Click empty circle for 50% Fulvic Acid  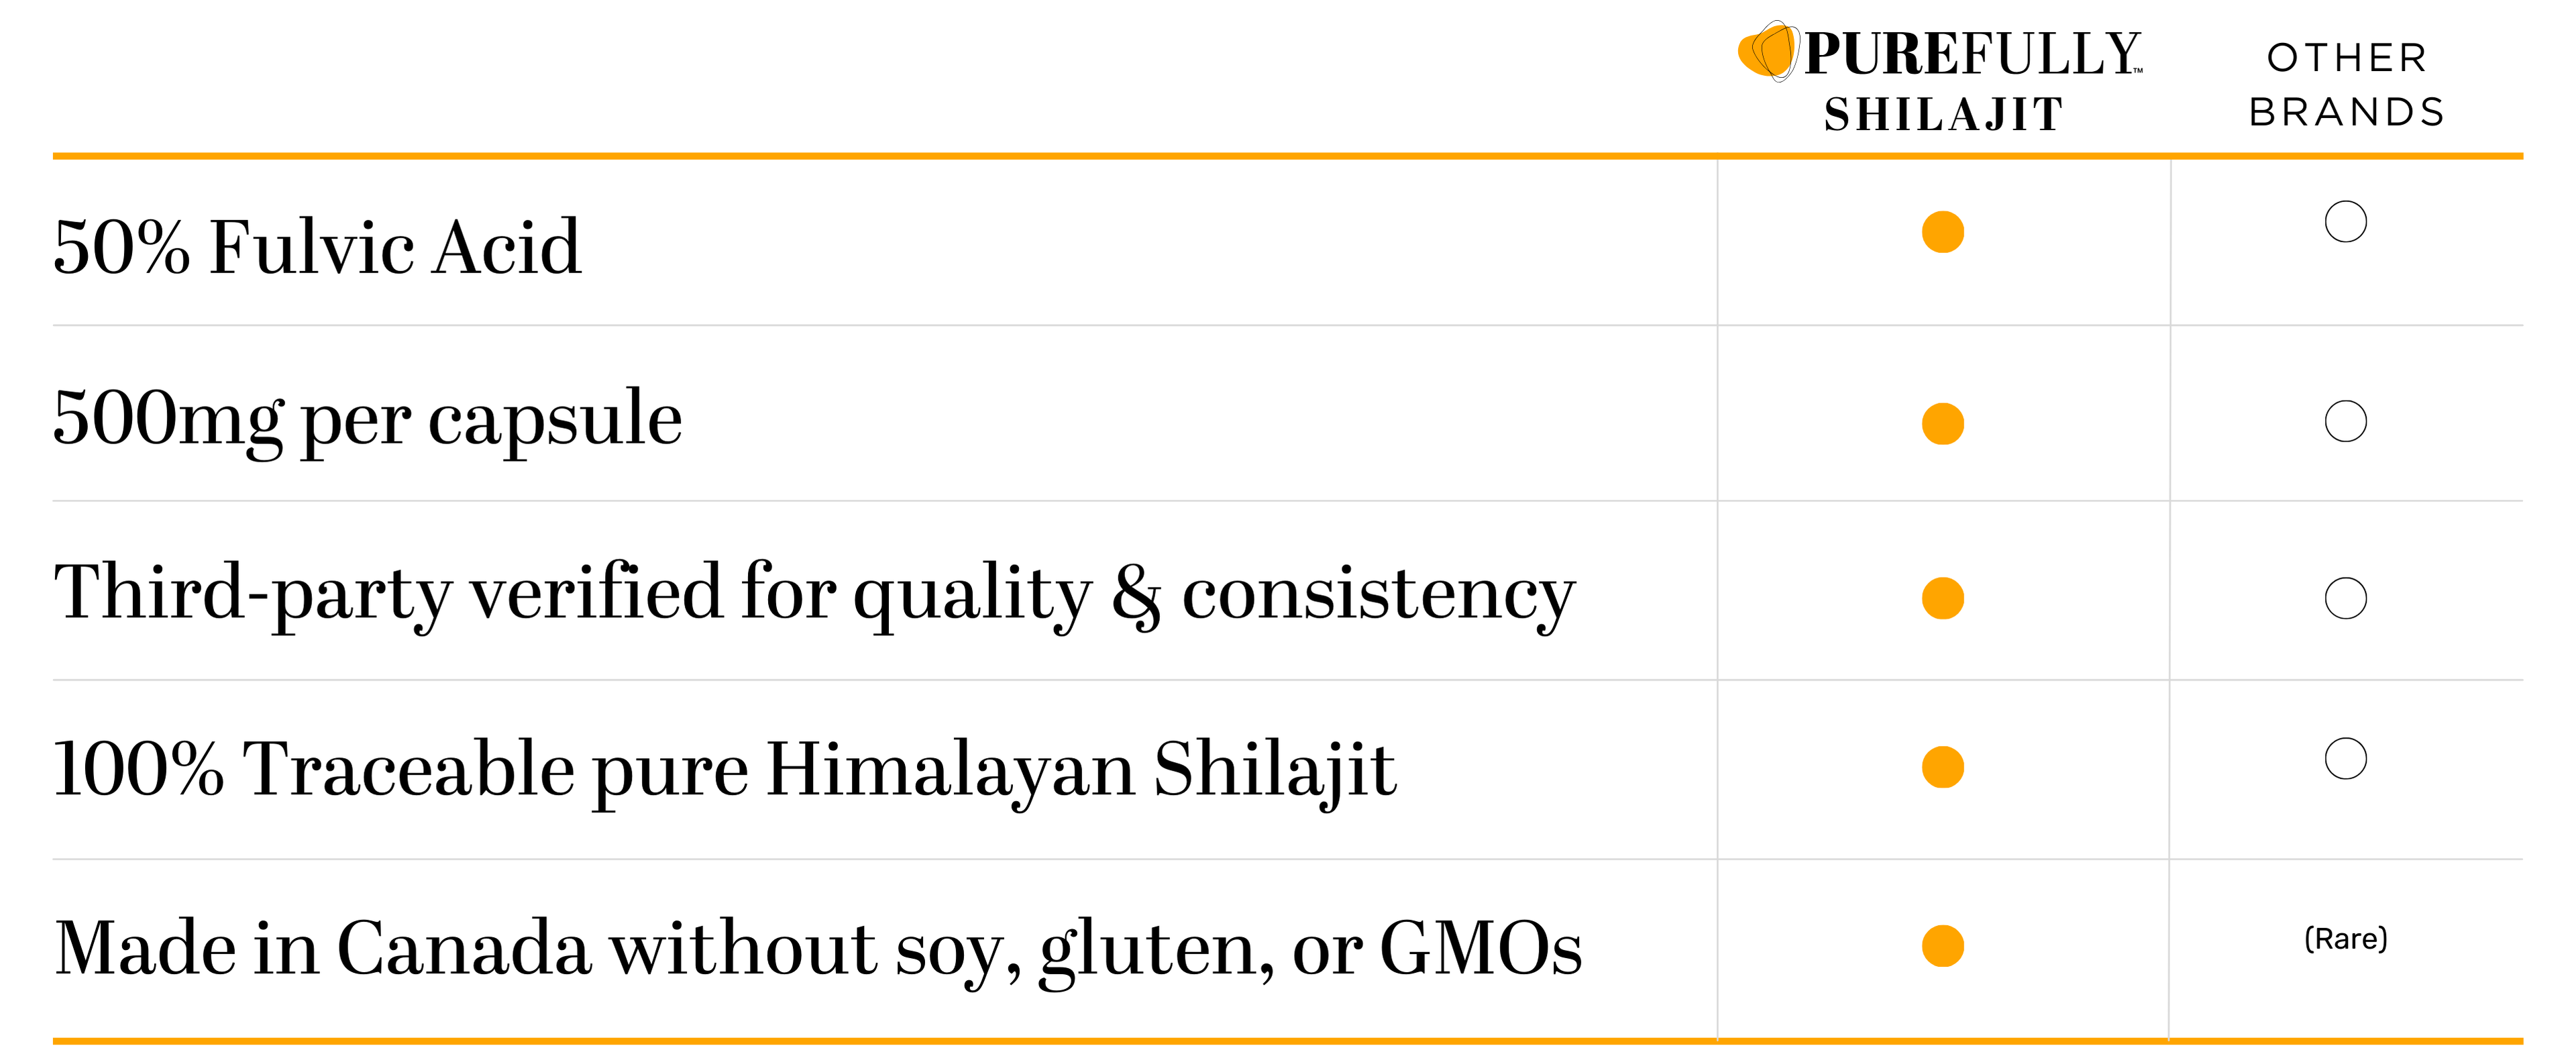(2345, 222)
